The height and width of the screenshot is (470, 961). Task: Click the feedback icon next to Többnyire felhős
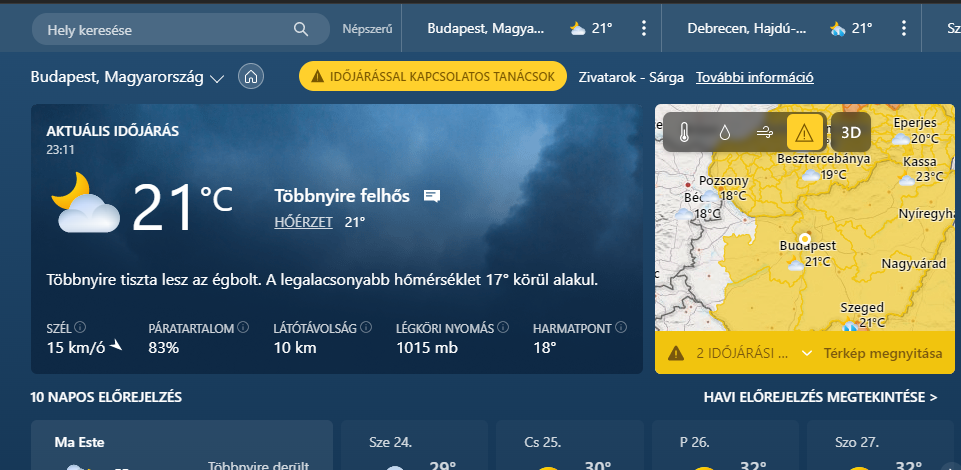coord(431,196)
